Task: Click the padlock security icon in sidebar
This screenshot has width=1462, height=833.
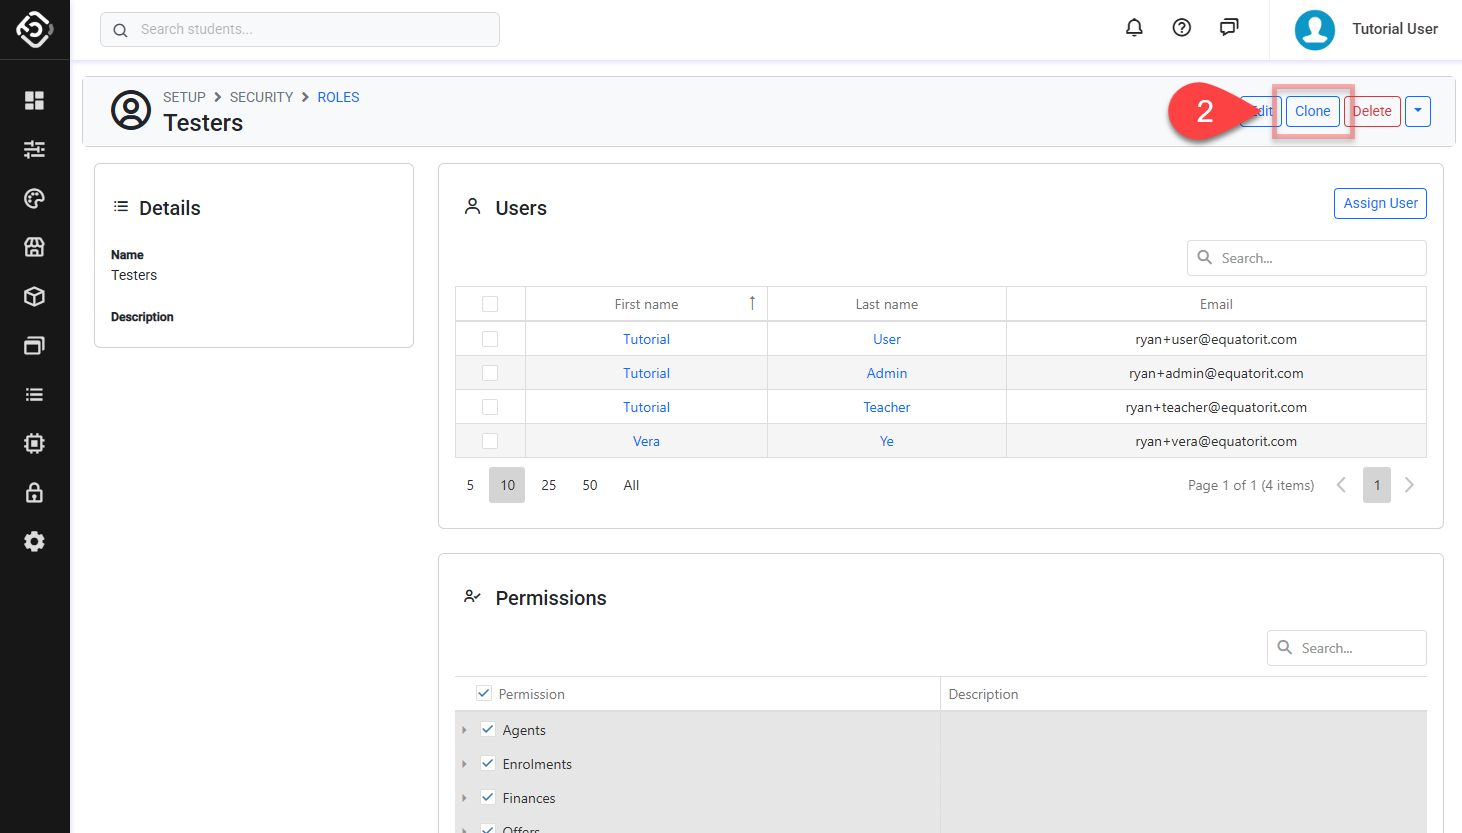Action: (x=34, y=492)
